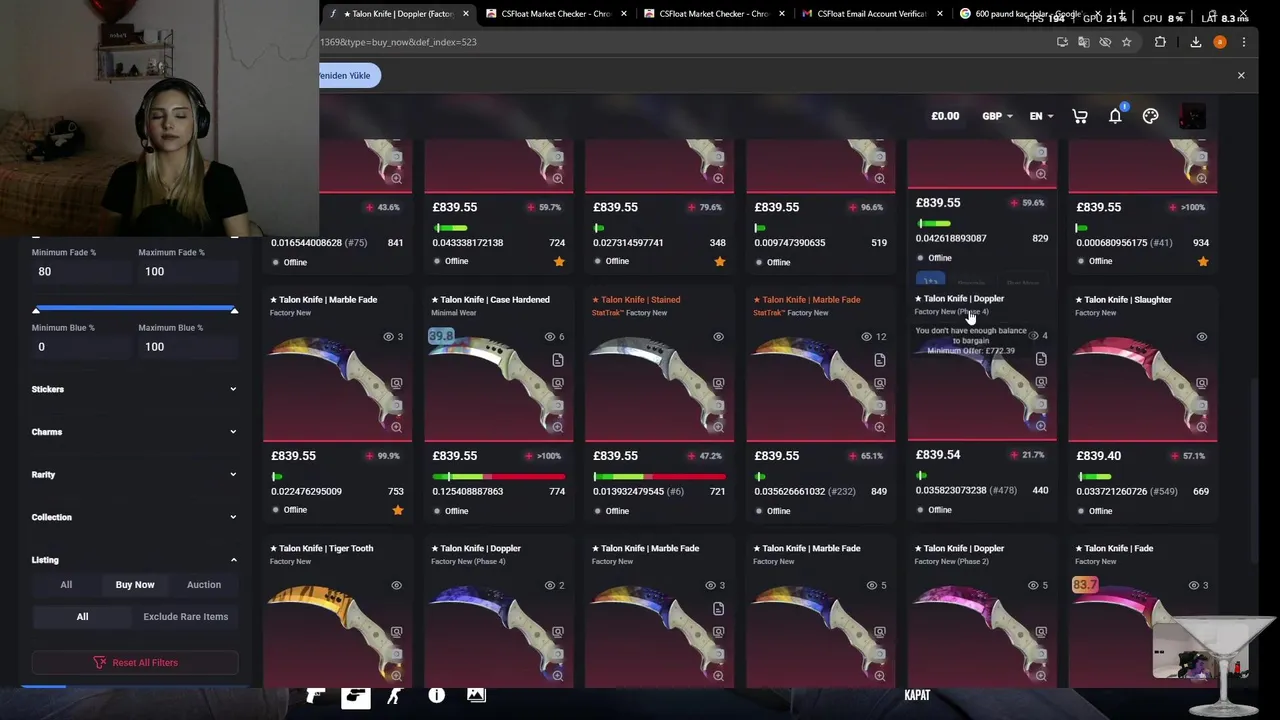
Task: Open the Chrome extensions puzzle icon
Action: tap(1160, 42)
